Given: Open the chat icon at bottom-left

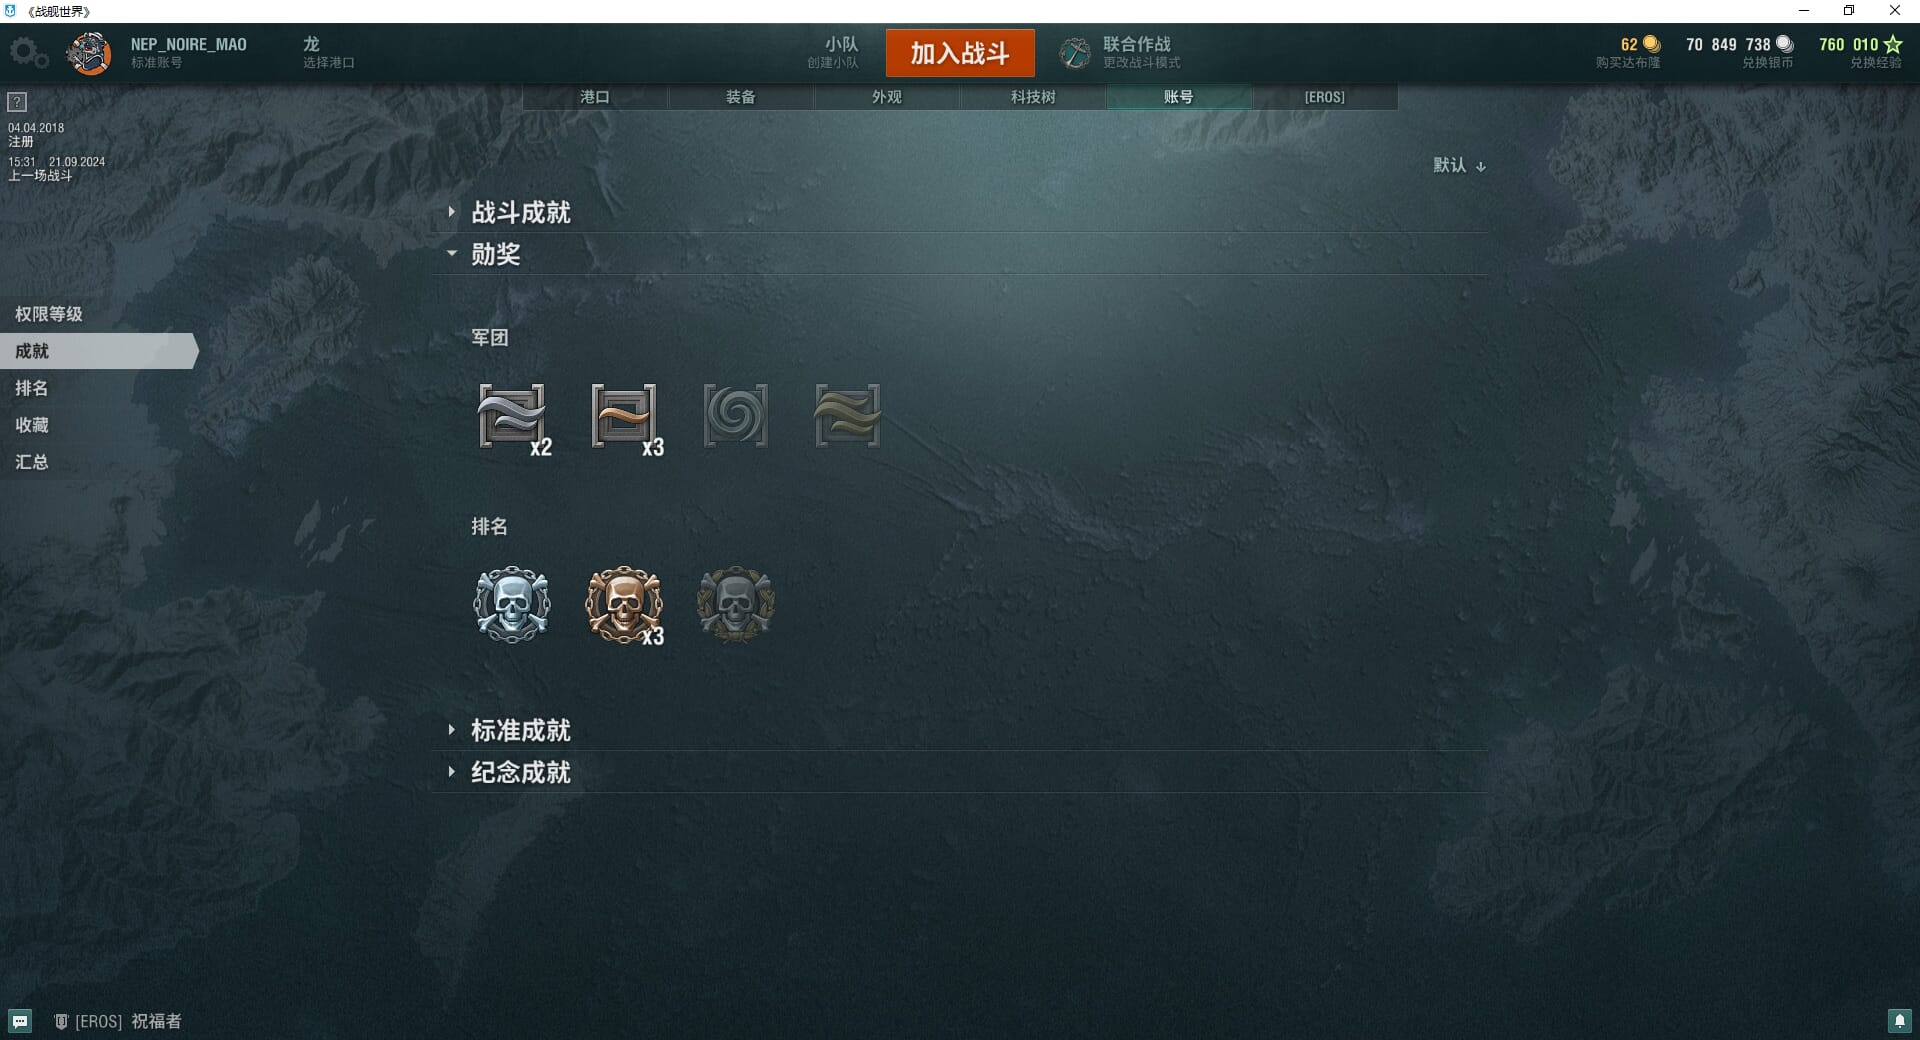Looking at the screenshot, I should click(x=20, y=1021).
